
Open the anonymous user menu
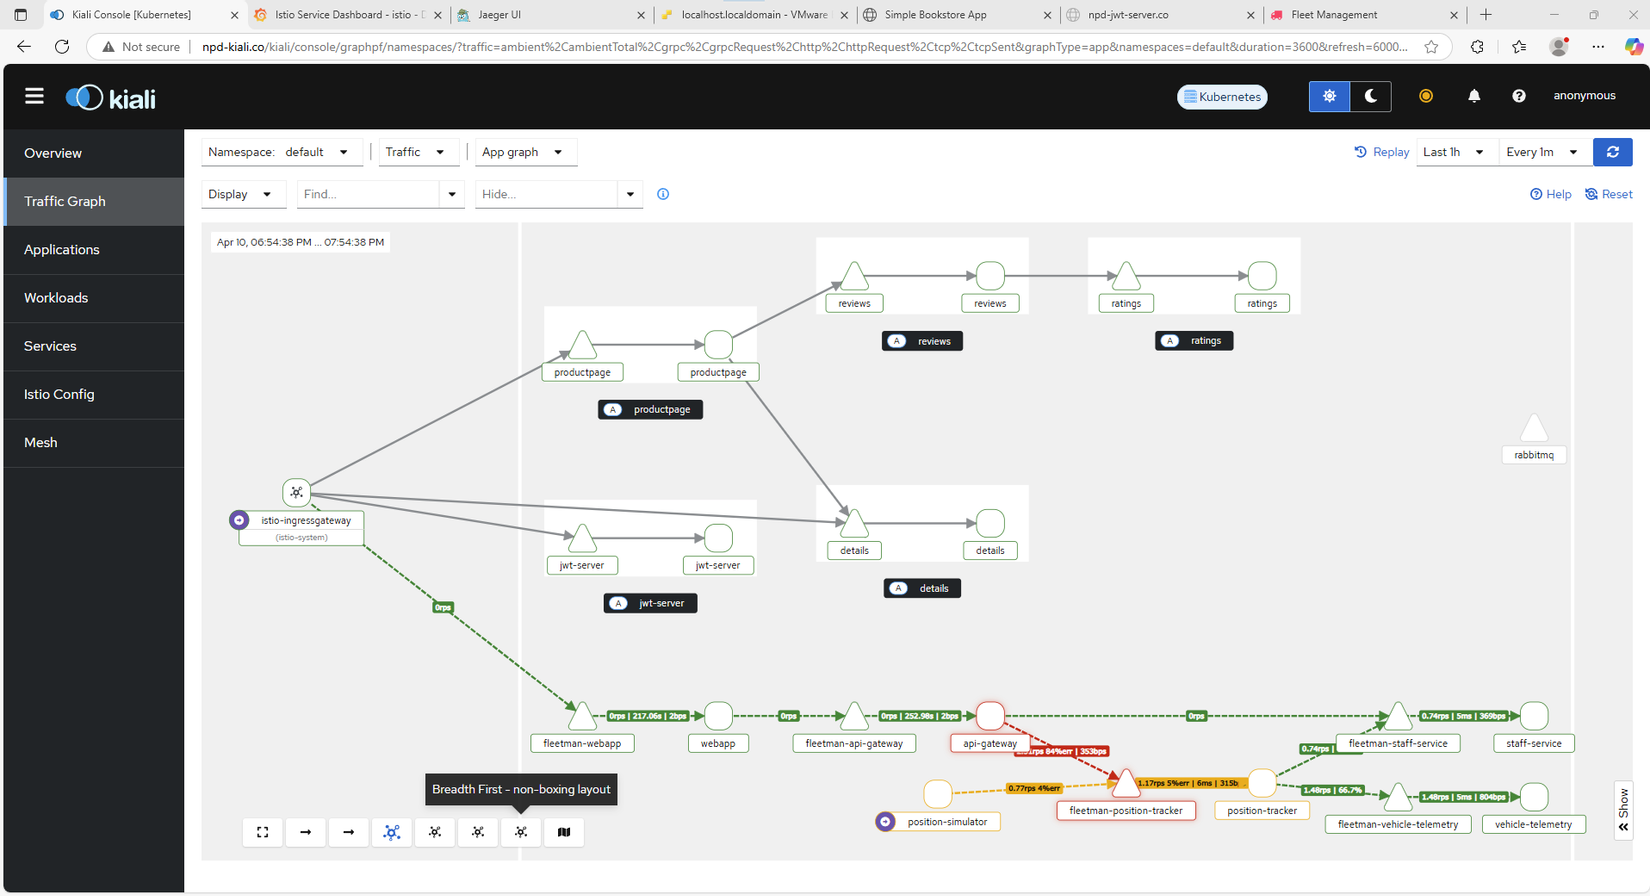1584,96
